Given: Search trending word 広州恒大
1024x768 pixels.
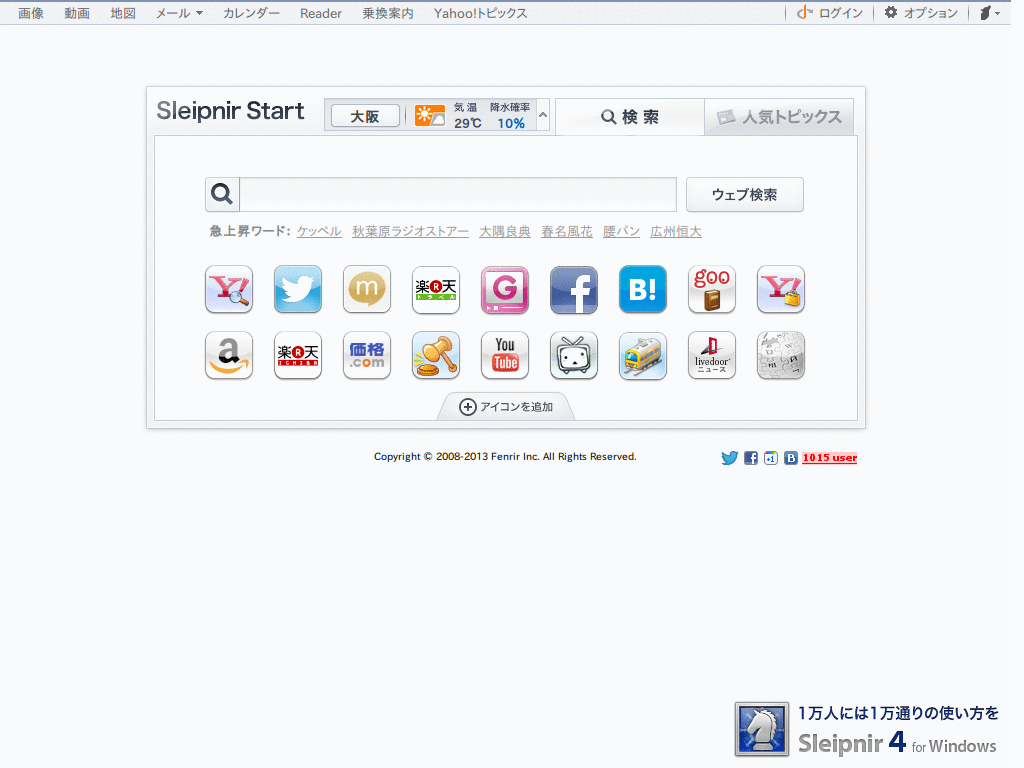Looking at the screenshot, I should click(676, 231).
